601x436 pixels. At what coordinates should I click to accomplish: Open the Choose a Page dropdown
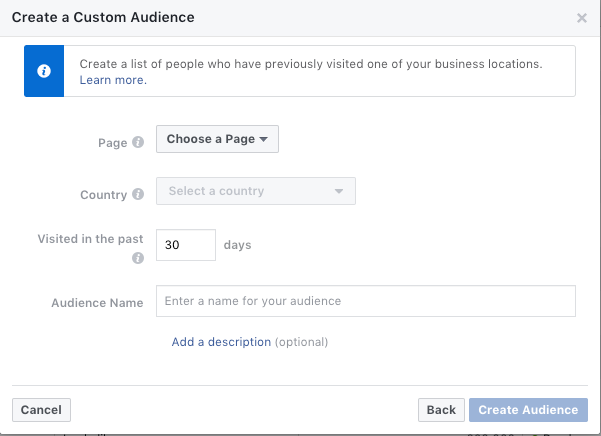217,139
